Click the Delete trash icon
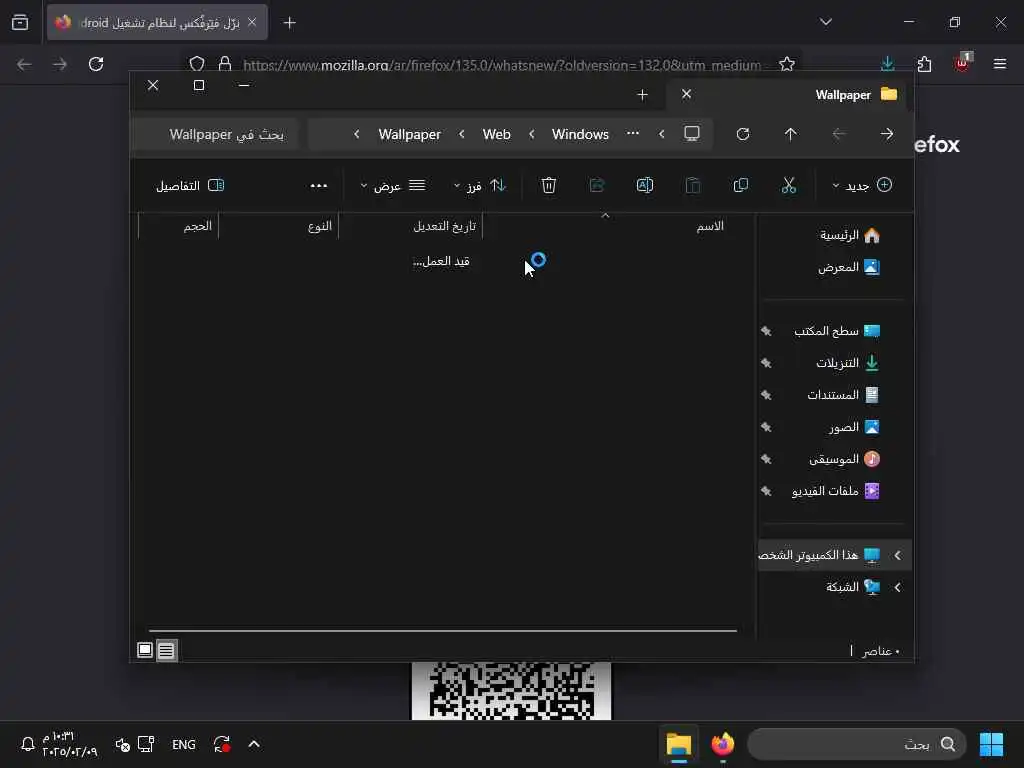Viewport: 1024px width, 768px height. point(549,185)
